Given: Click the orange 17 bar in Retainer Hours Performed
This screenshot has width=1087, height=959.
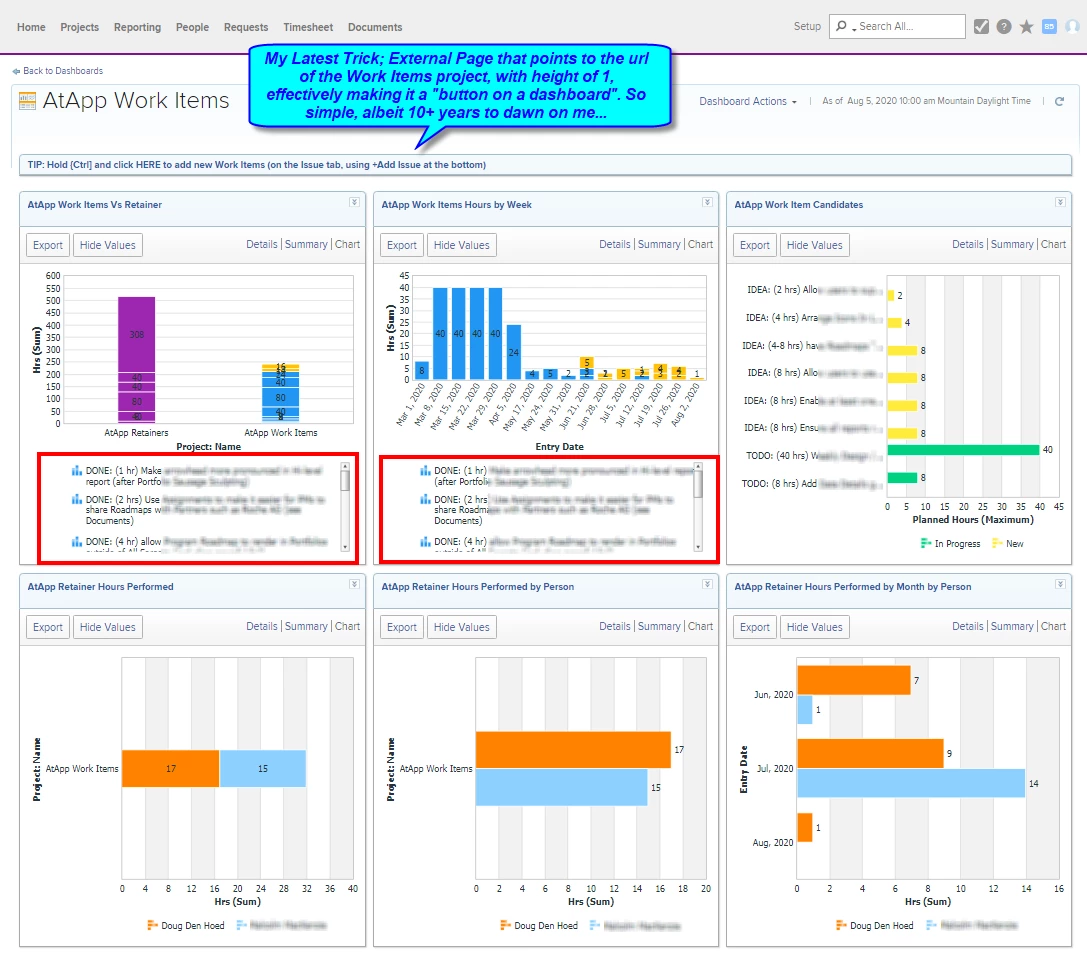Looking at the screenshot, I should (x=171, y=768).
